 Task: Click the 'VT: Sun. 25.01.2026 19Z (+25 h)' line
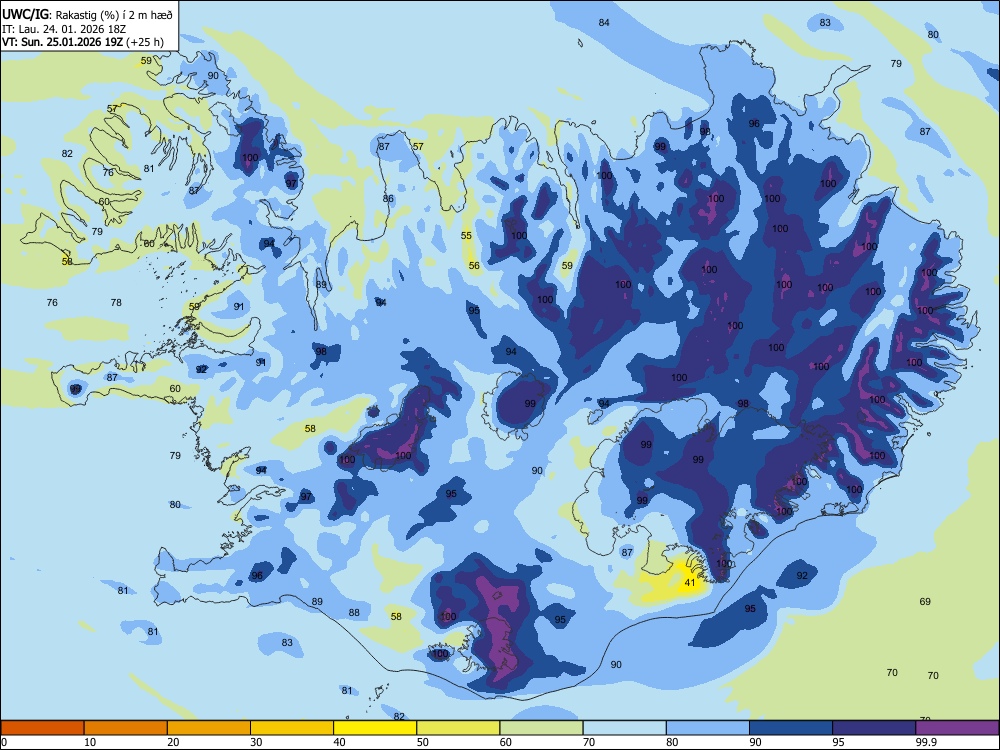click(82, 42)
